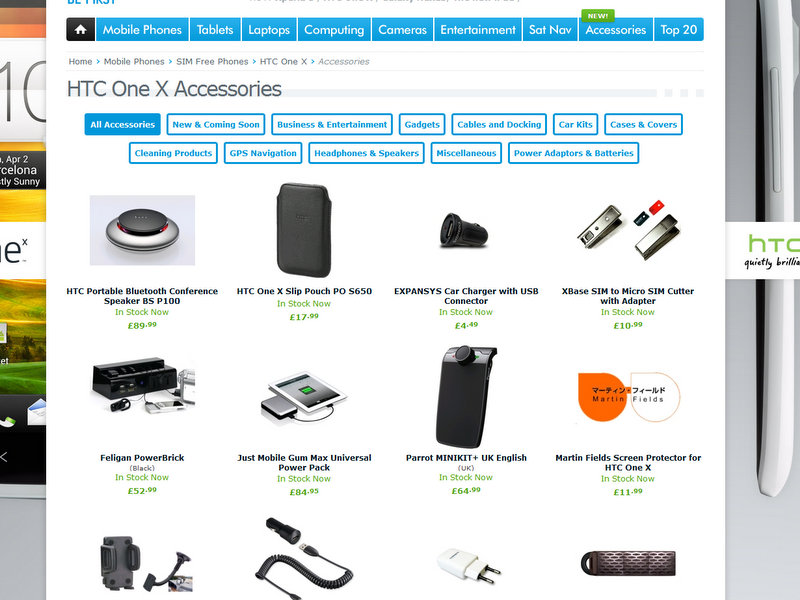
Task: Choose the Car Kits filter
Action: 576,124
